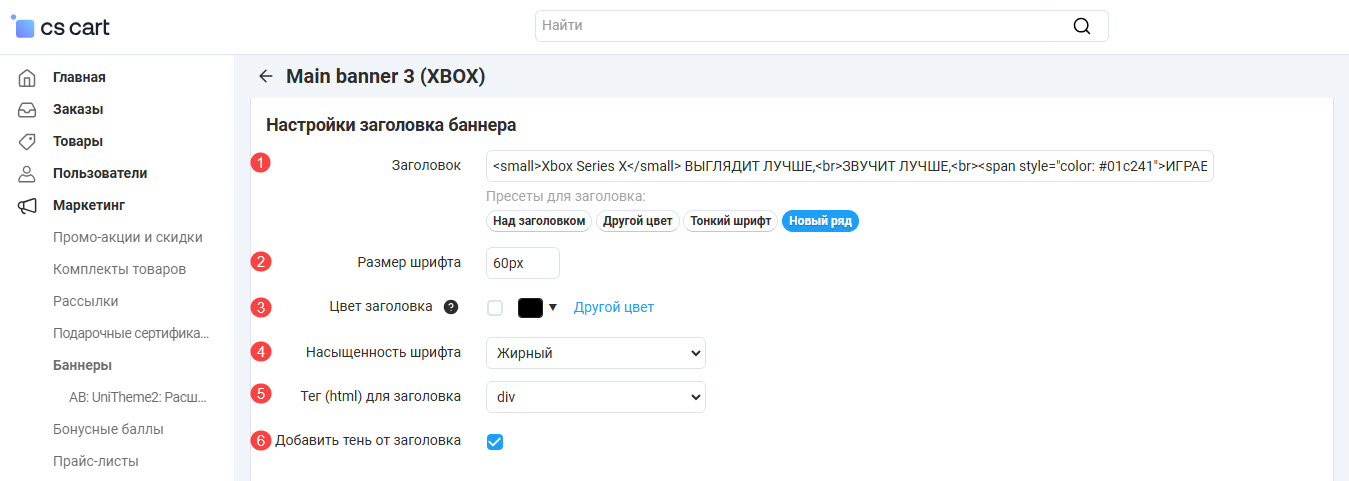Collapse the Маркетинг sidebar section
The image size is (1349, 481).
(89, 205)
